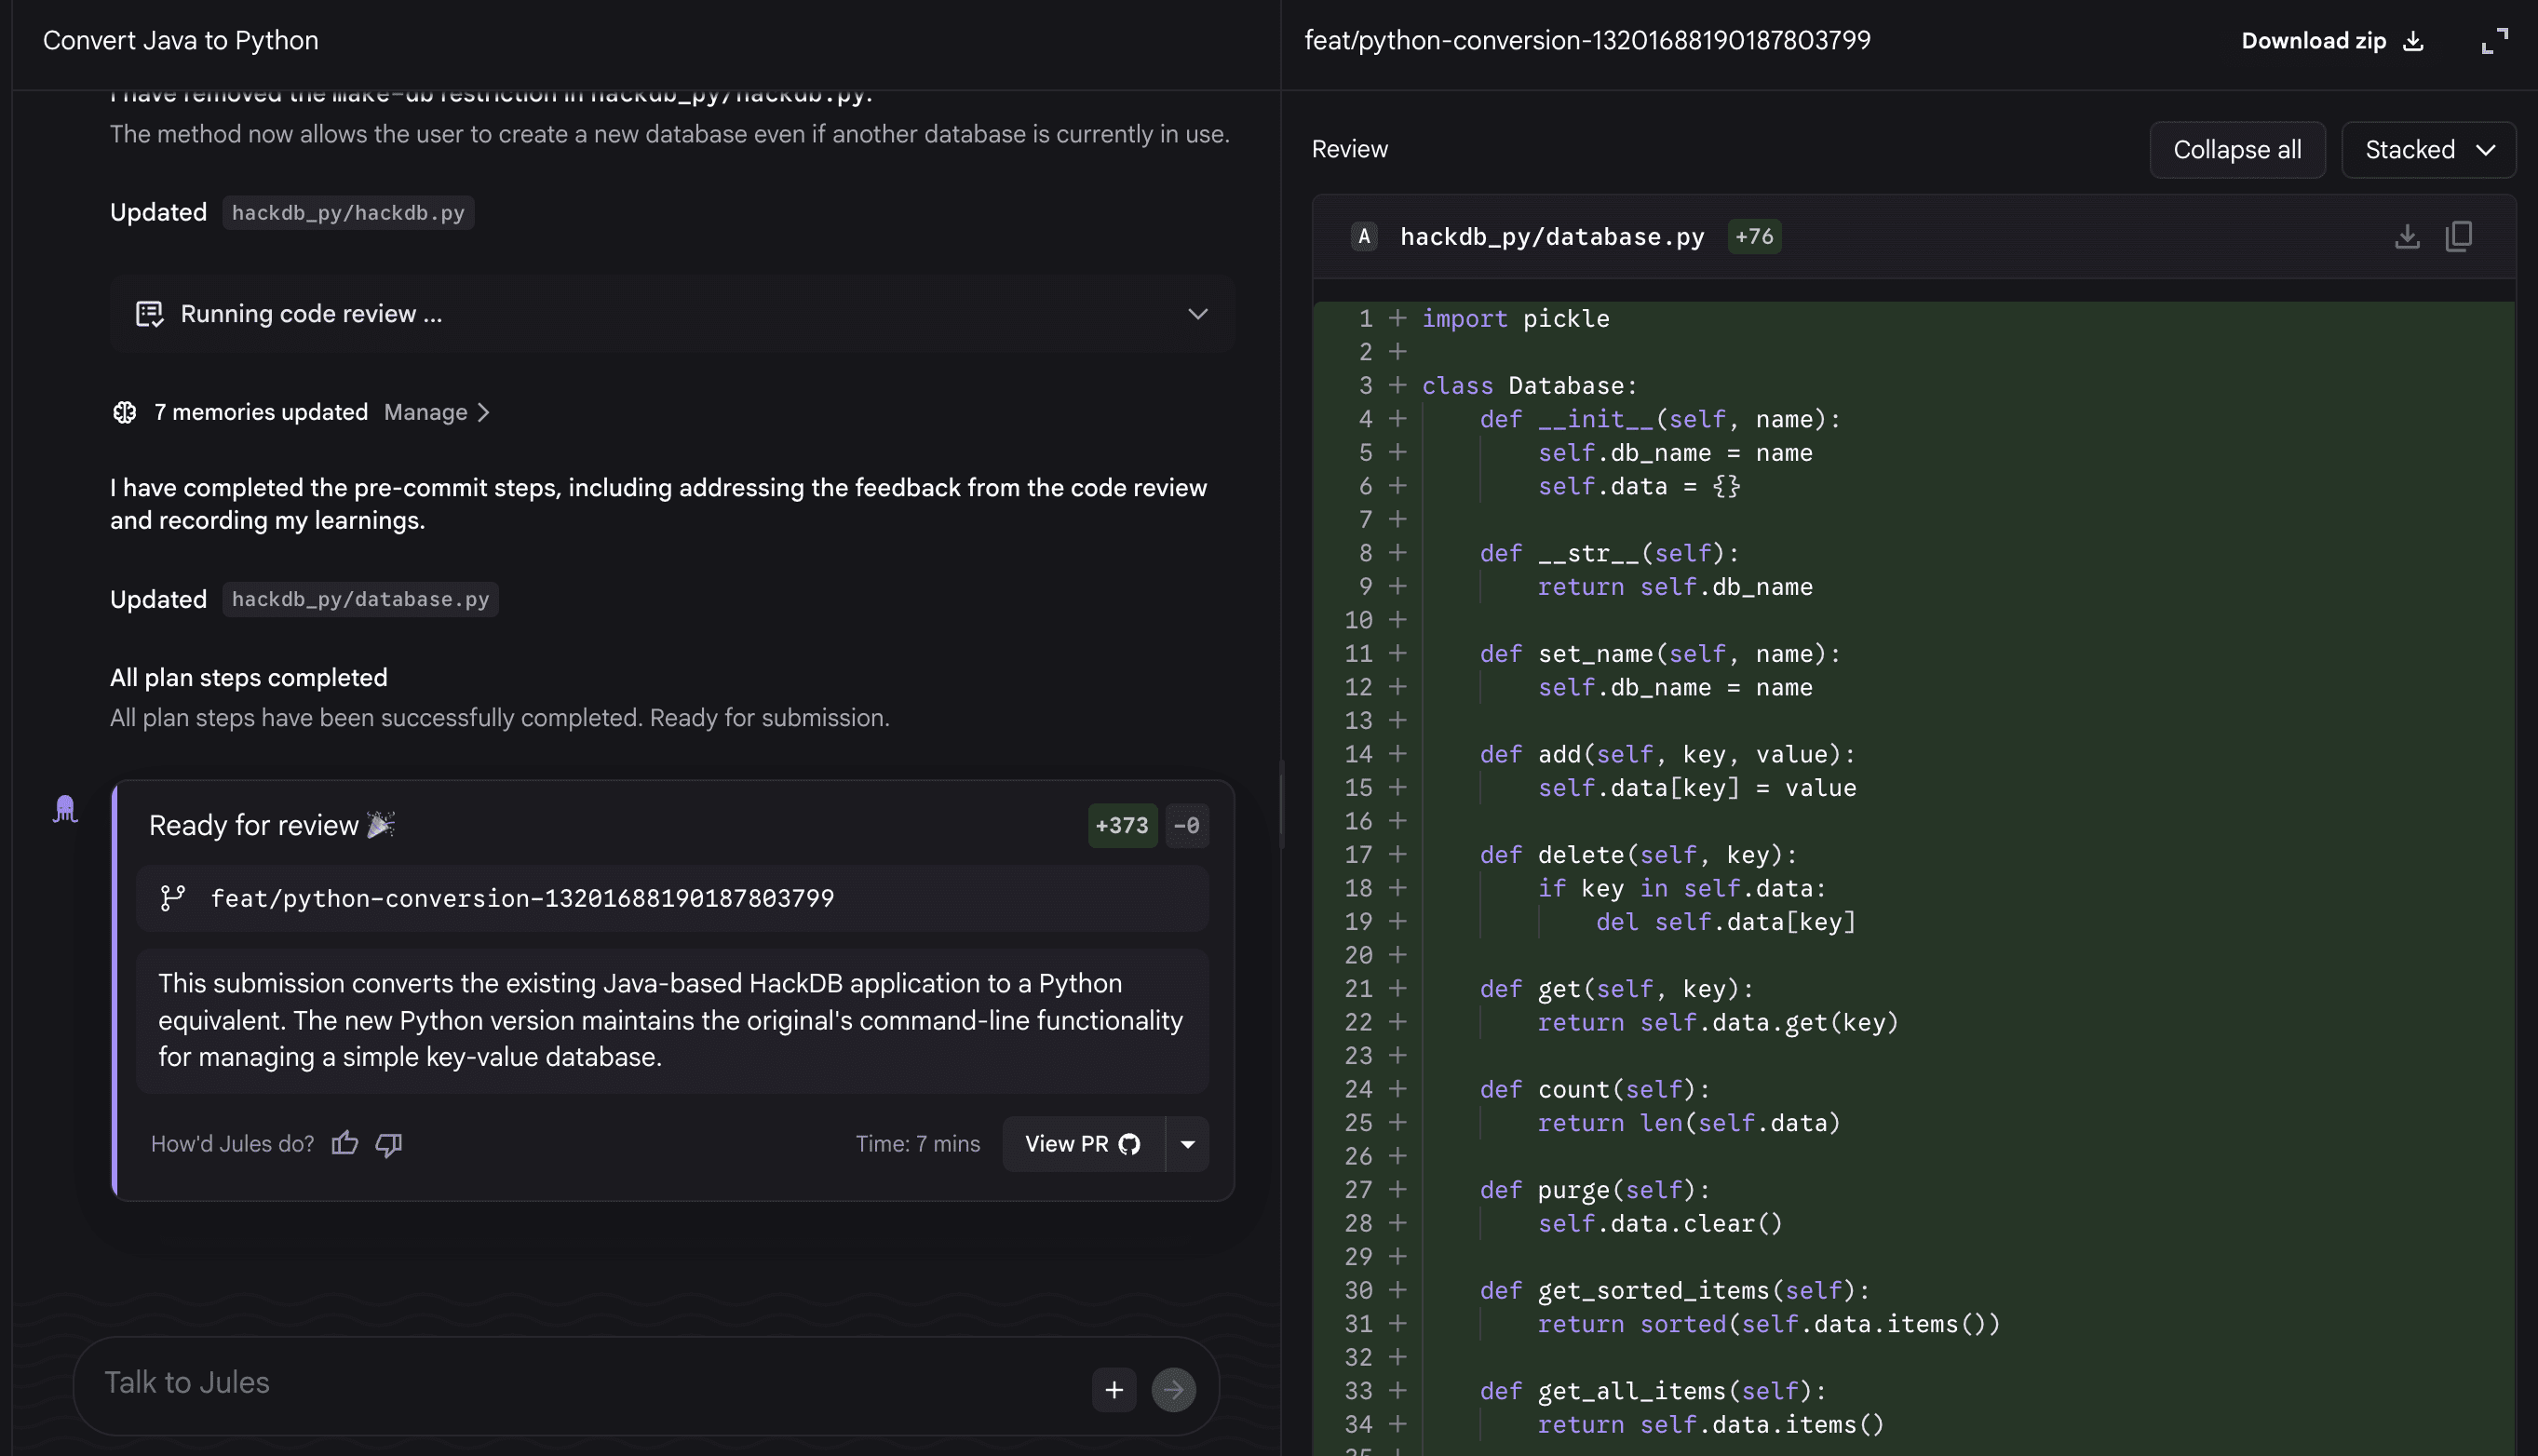Open the Stacked view dropdown
The width and height of the screenshot is (2538, 1456).
click(2428, 149)
